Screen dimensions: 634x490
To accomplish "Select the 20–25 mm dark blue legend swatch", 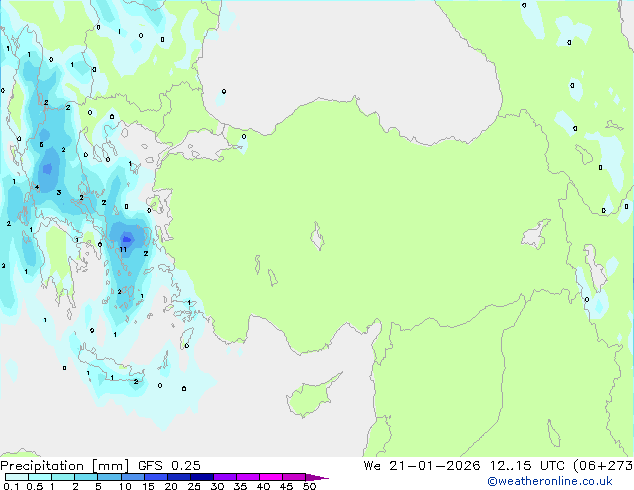I will point(179,477).
